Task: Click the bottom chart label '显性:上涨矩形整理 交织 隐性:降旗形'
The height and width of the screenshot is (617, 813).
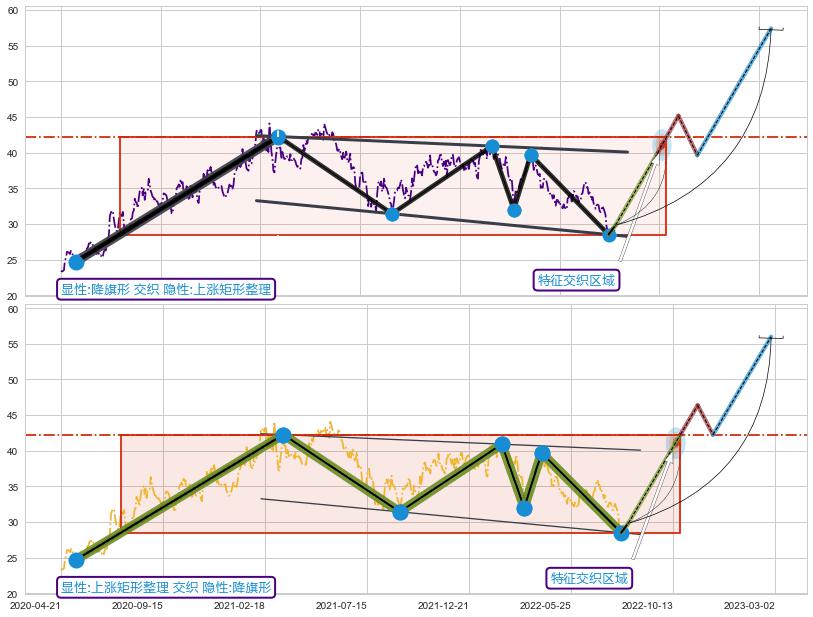Action: coord(165,587)
